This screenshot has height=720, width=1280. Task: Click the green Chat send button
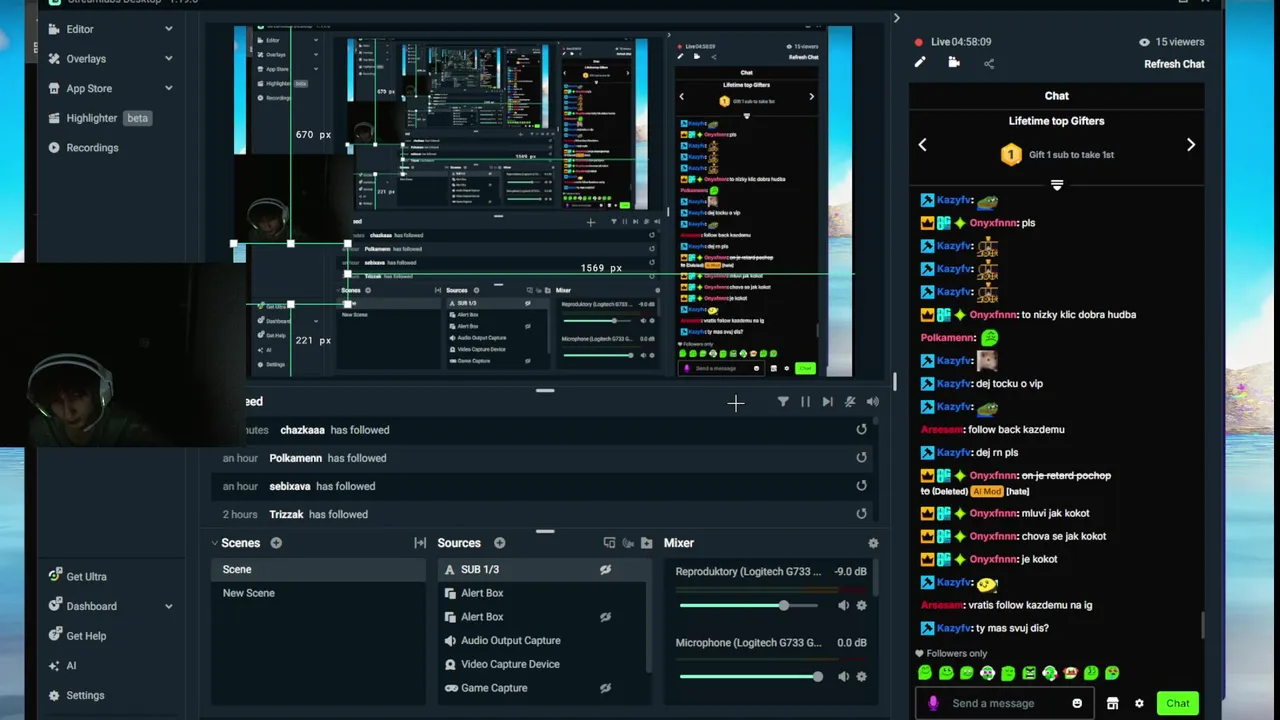[1178, 703]
